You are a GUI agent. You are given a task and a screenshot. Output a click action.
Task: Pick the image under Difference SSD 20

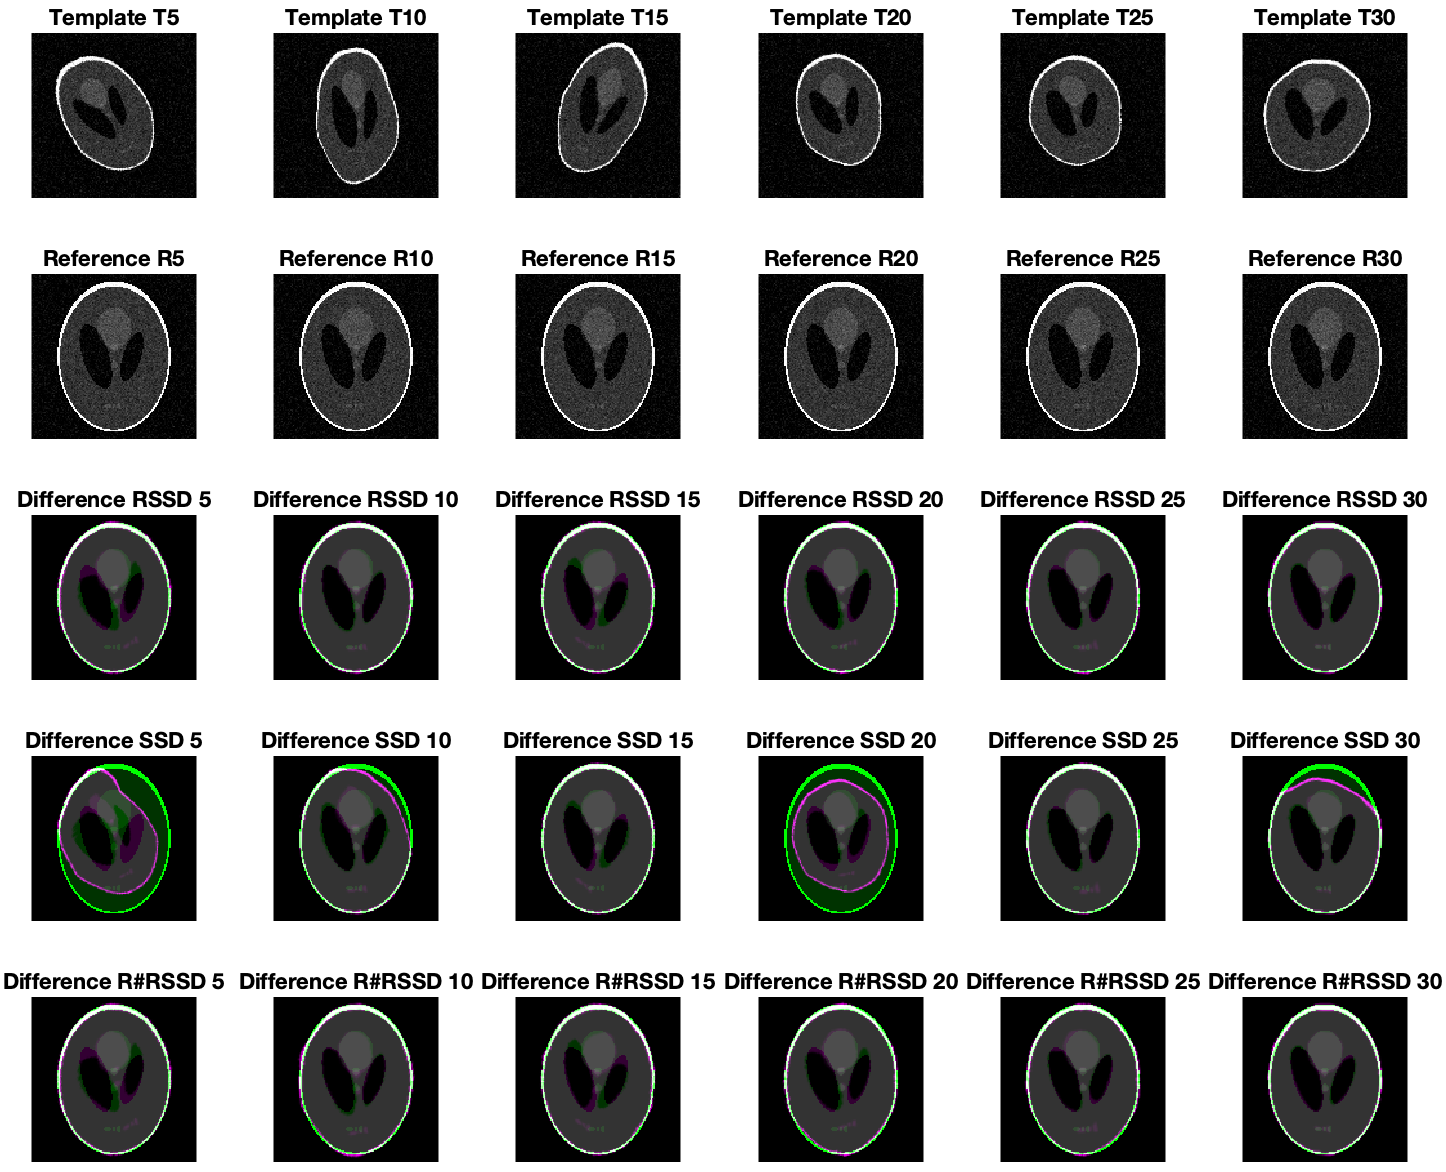pos(841,838)
